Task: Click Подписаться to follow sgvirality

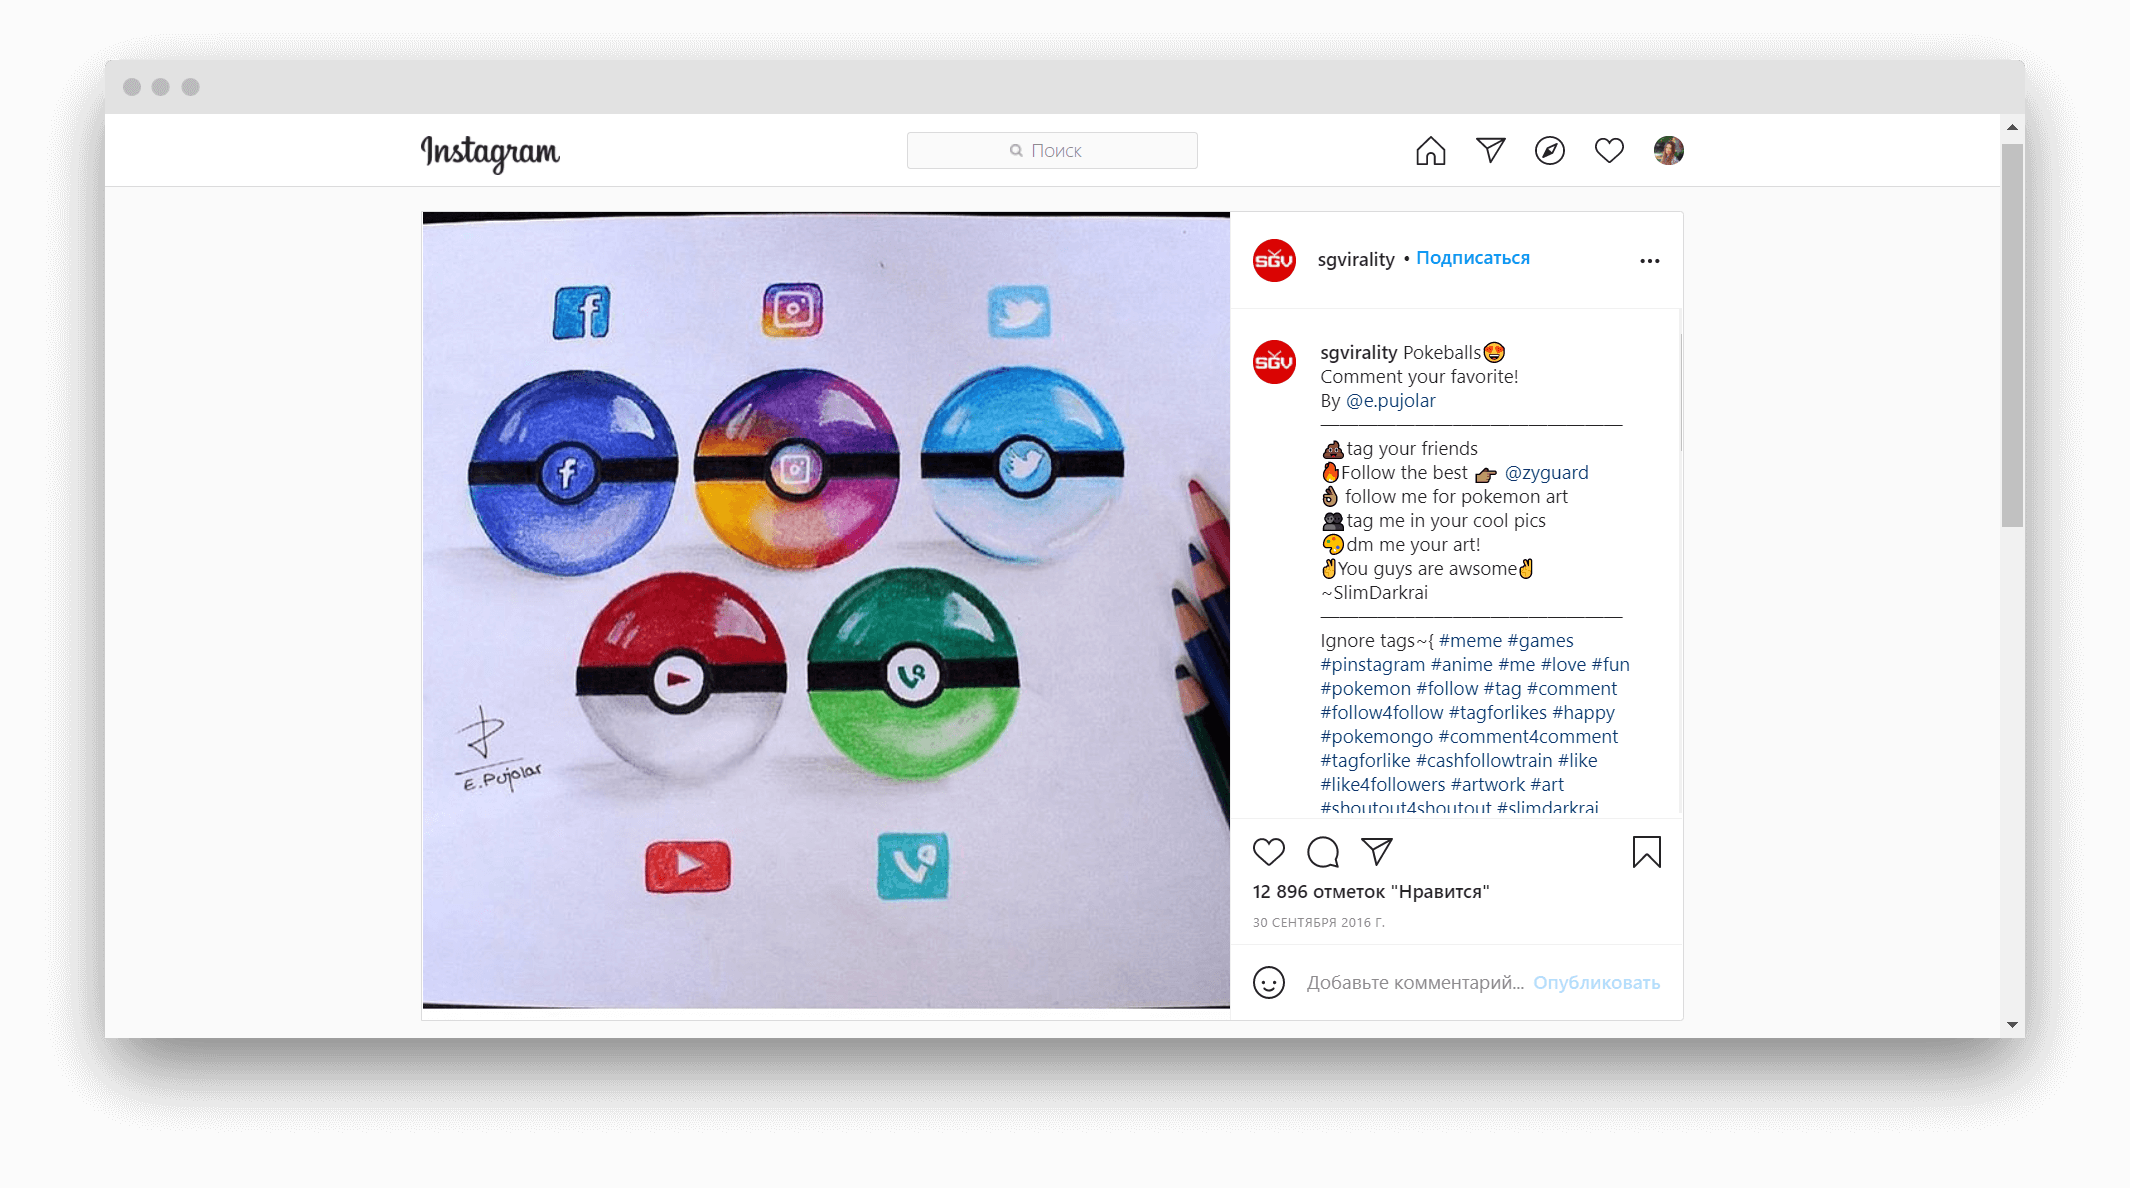Action: pyautogui.click(x=1472, y=258)
